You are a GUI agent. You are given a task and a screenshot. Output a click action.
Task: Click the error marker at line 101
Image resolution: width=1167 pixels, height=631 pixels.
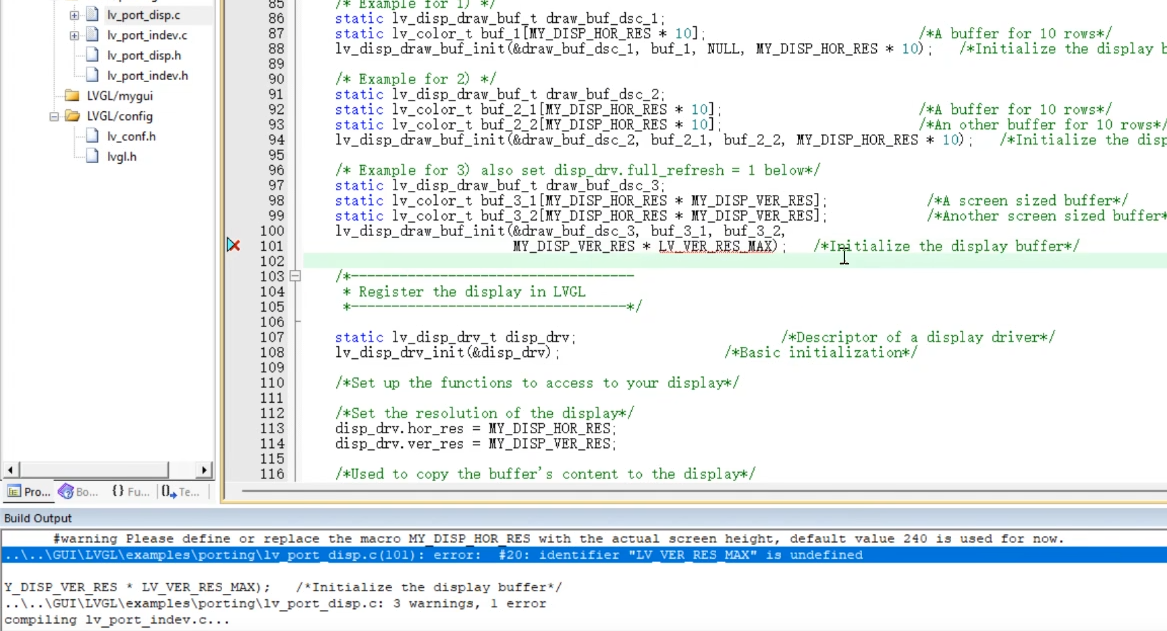(x=234, y=245)
